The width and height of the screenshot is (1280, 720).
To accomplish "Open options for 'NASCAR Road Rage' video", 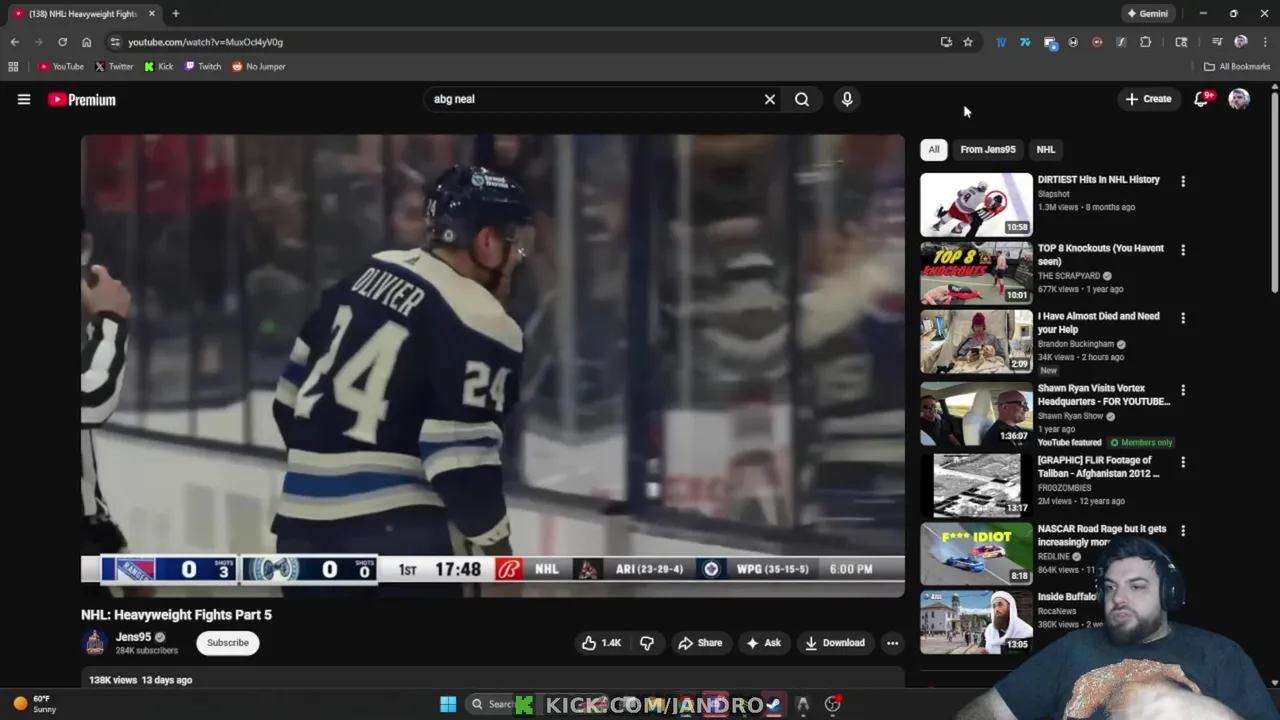I will [1183, 531].
